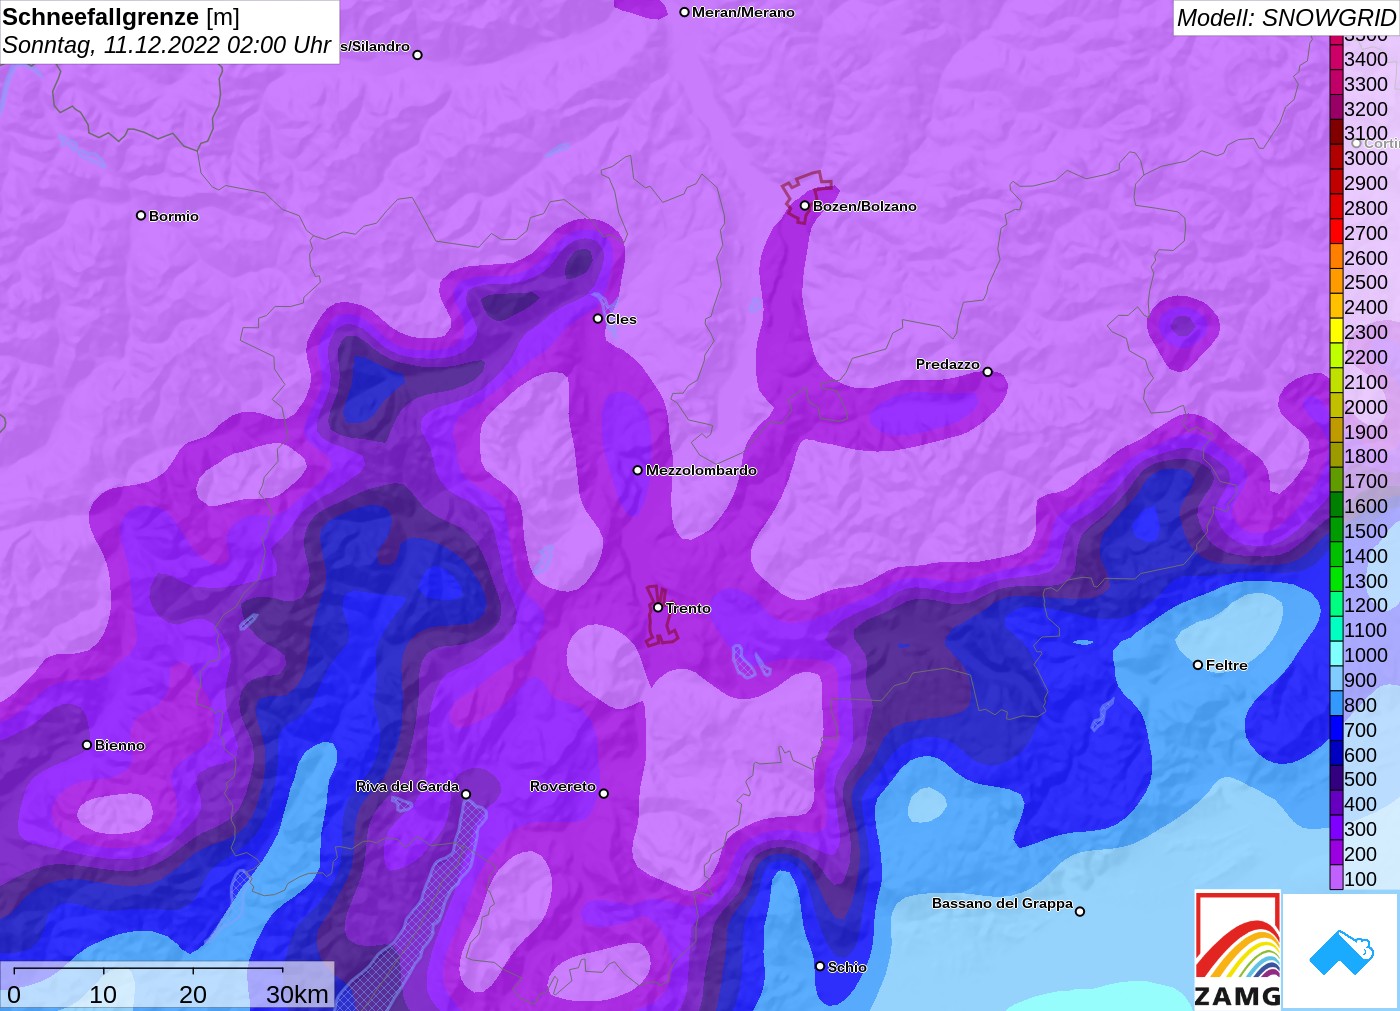This screenshot has width=1400, height=1011.
Task: Click the Trento city marker
Action: point(658,607)
